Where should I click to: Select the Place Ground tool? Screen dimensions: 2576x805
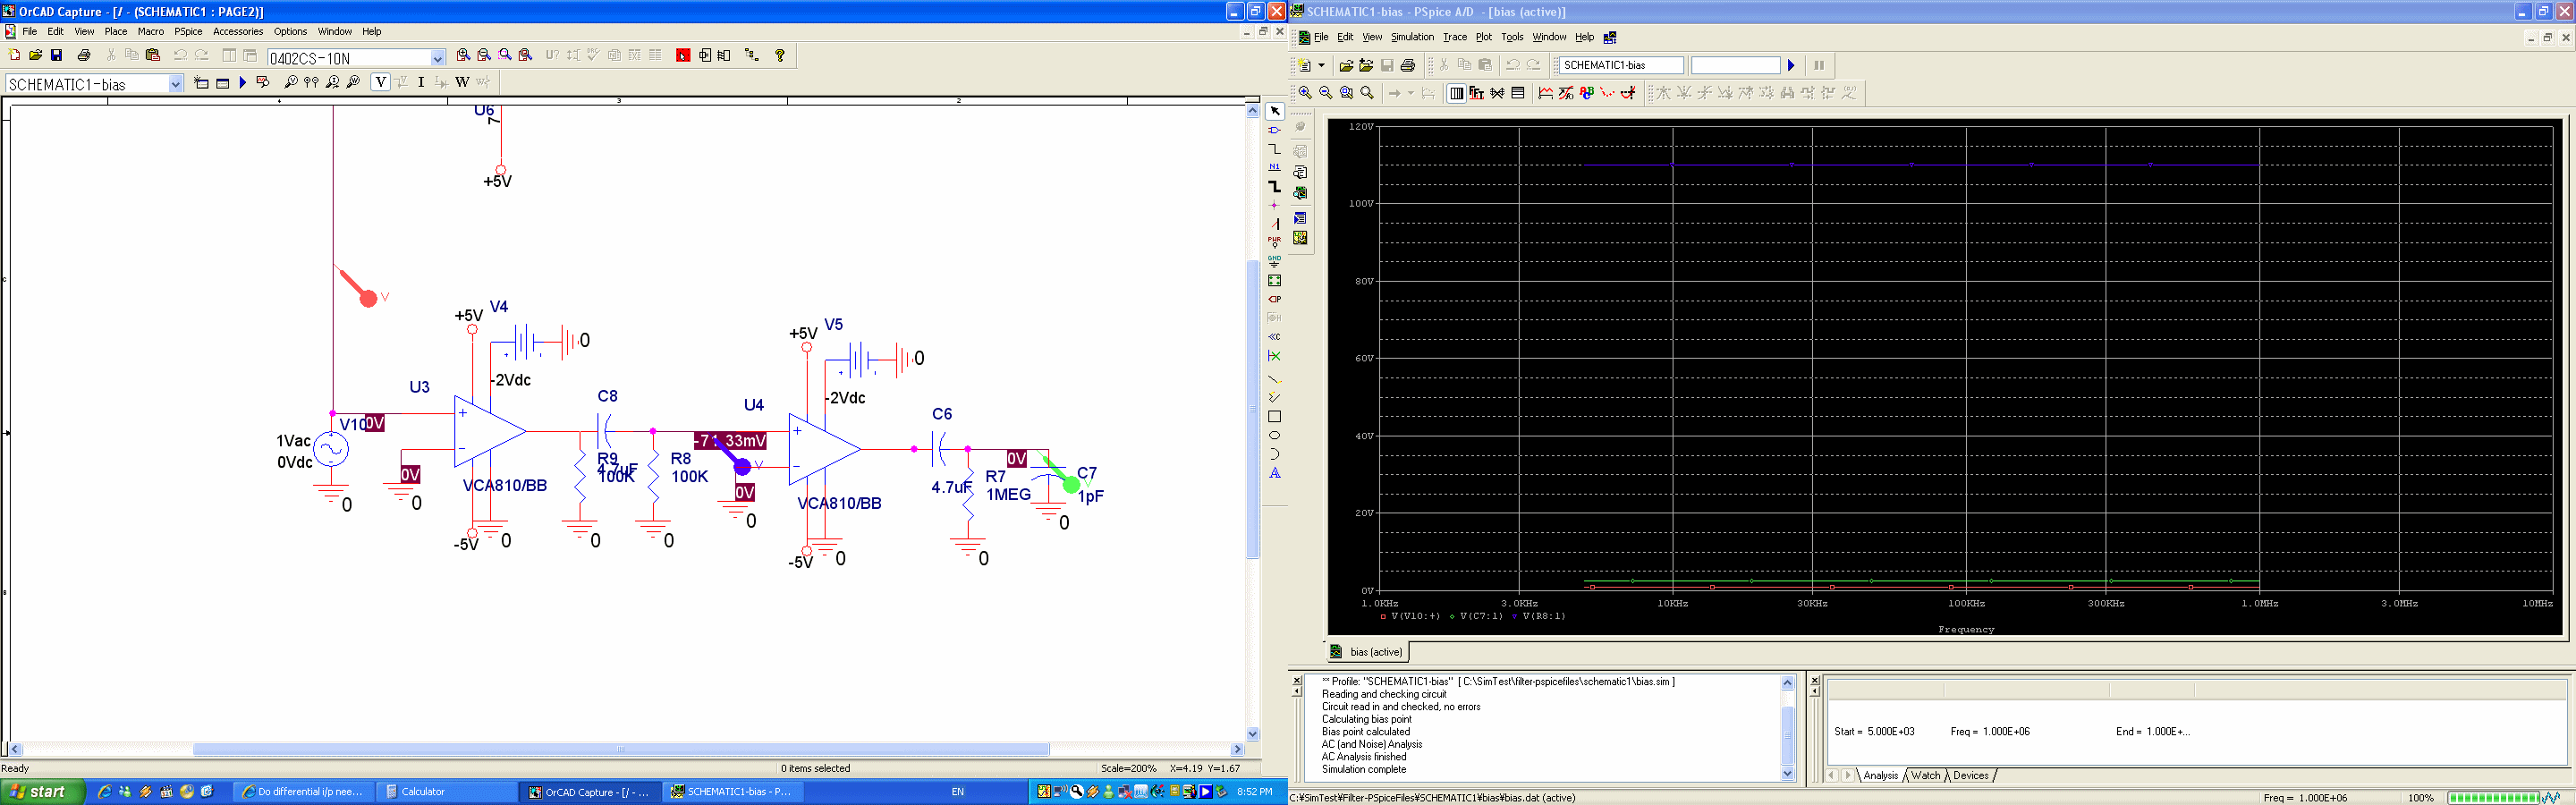click(1274, 261)
